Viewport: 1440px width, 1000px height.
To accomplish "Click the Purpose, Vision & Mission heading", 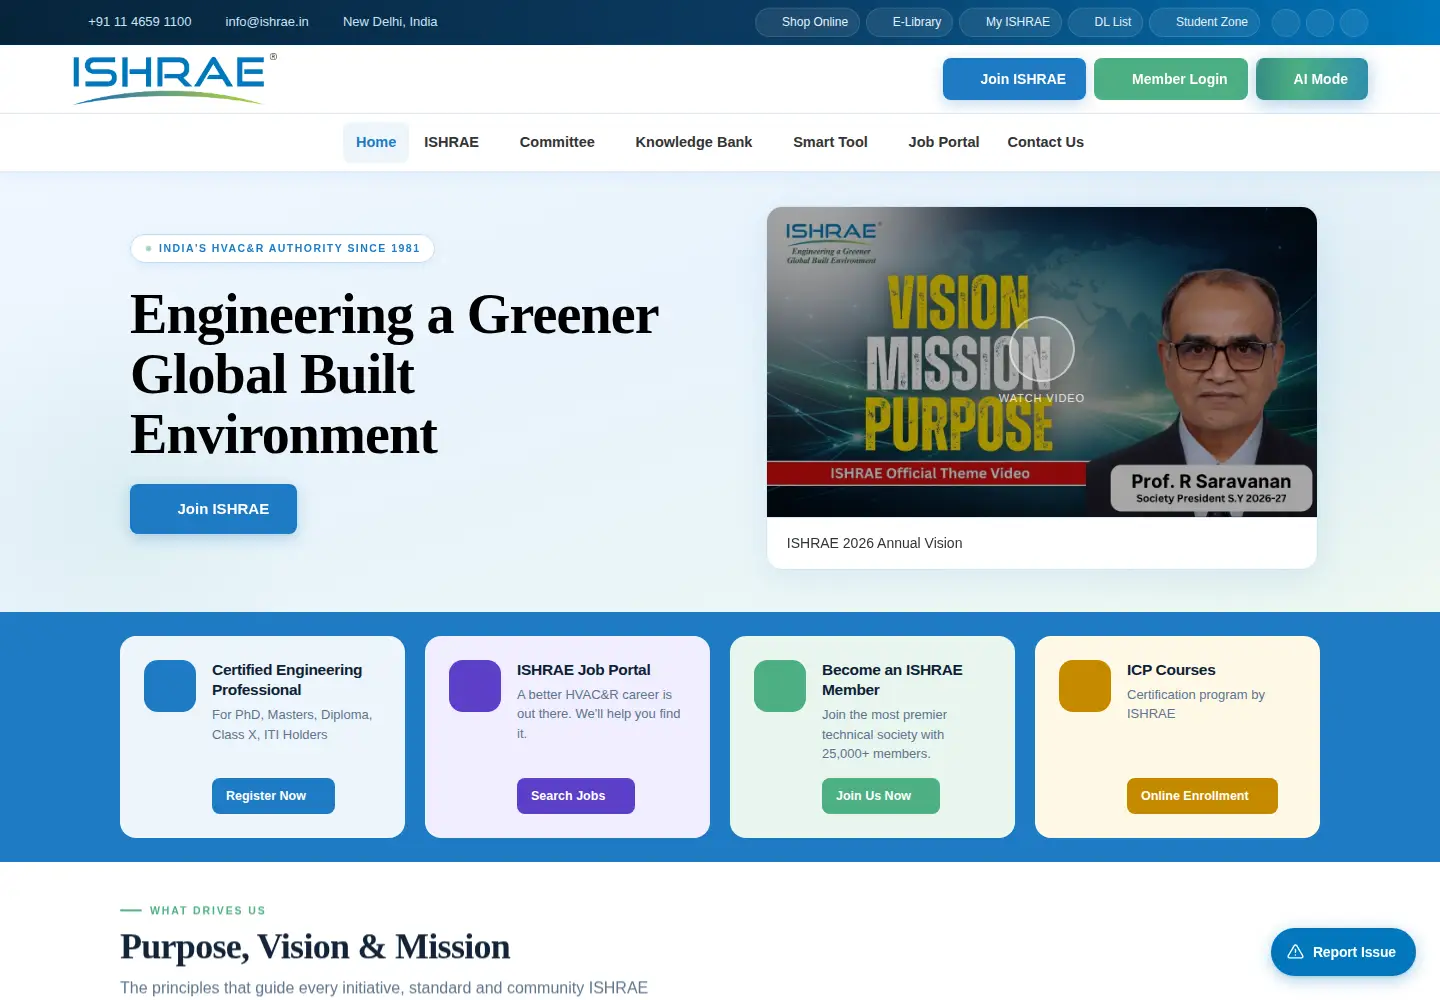I will click(x=315, y=947).
